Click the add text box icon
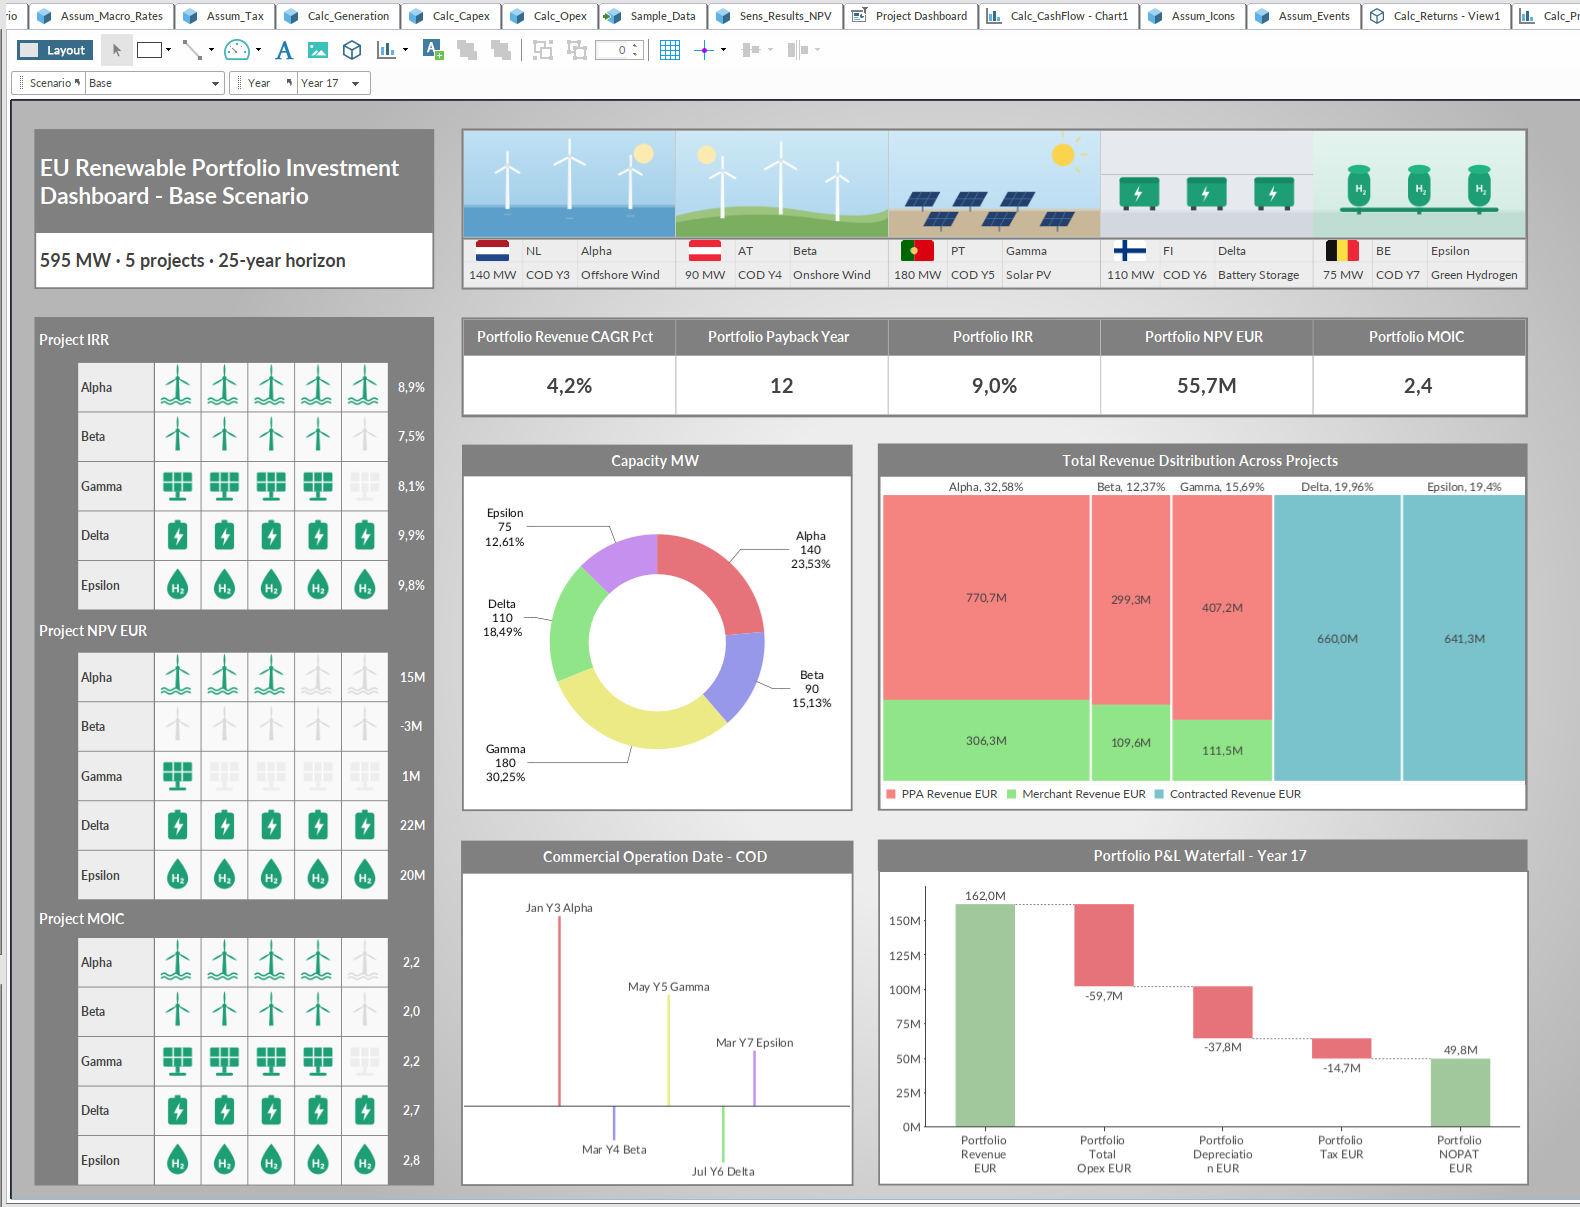1580x1207 pixels. coord(433,50)
